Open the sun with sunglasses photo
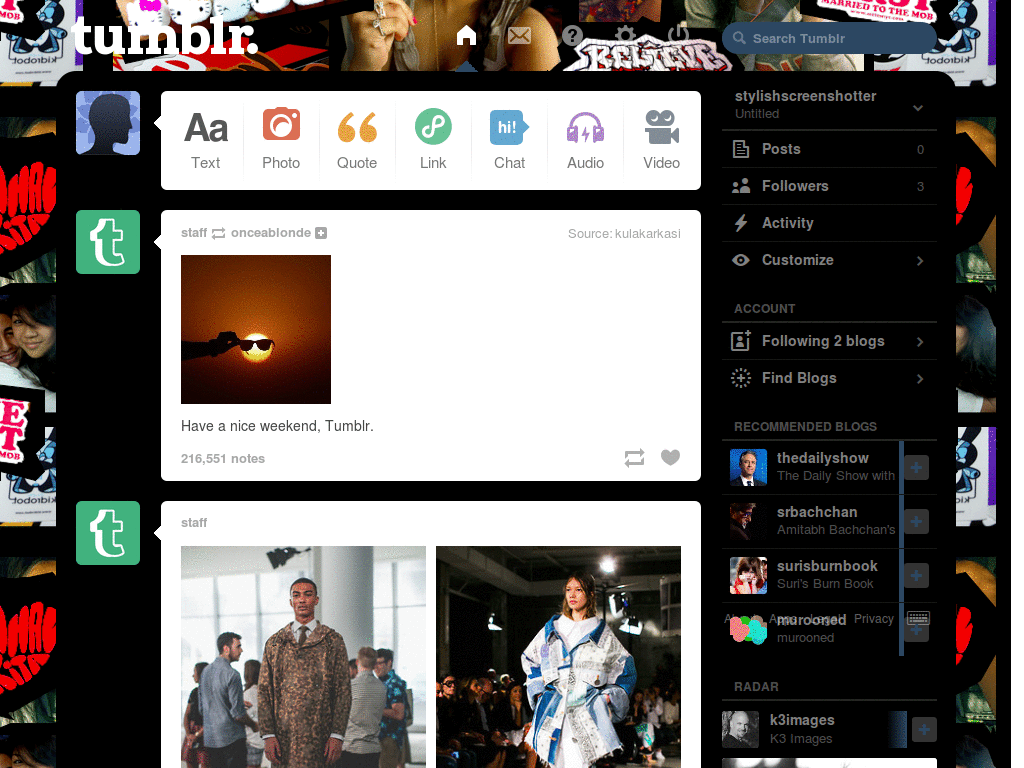This screenshot has height=768, width=1024. click(x=256, y=329)
